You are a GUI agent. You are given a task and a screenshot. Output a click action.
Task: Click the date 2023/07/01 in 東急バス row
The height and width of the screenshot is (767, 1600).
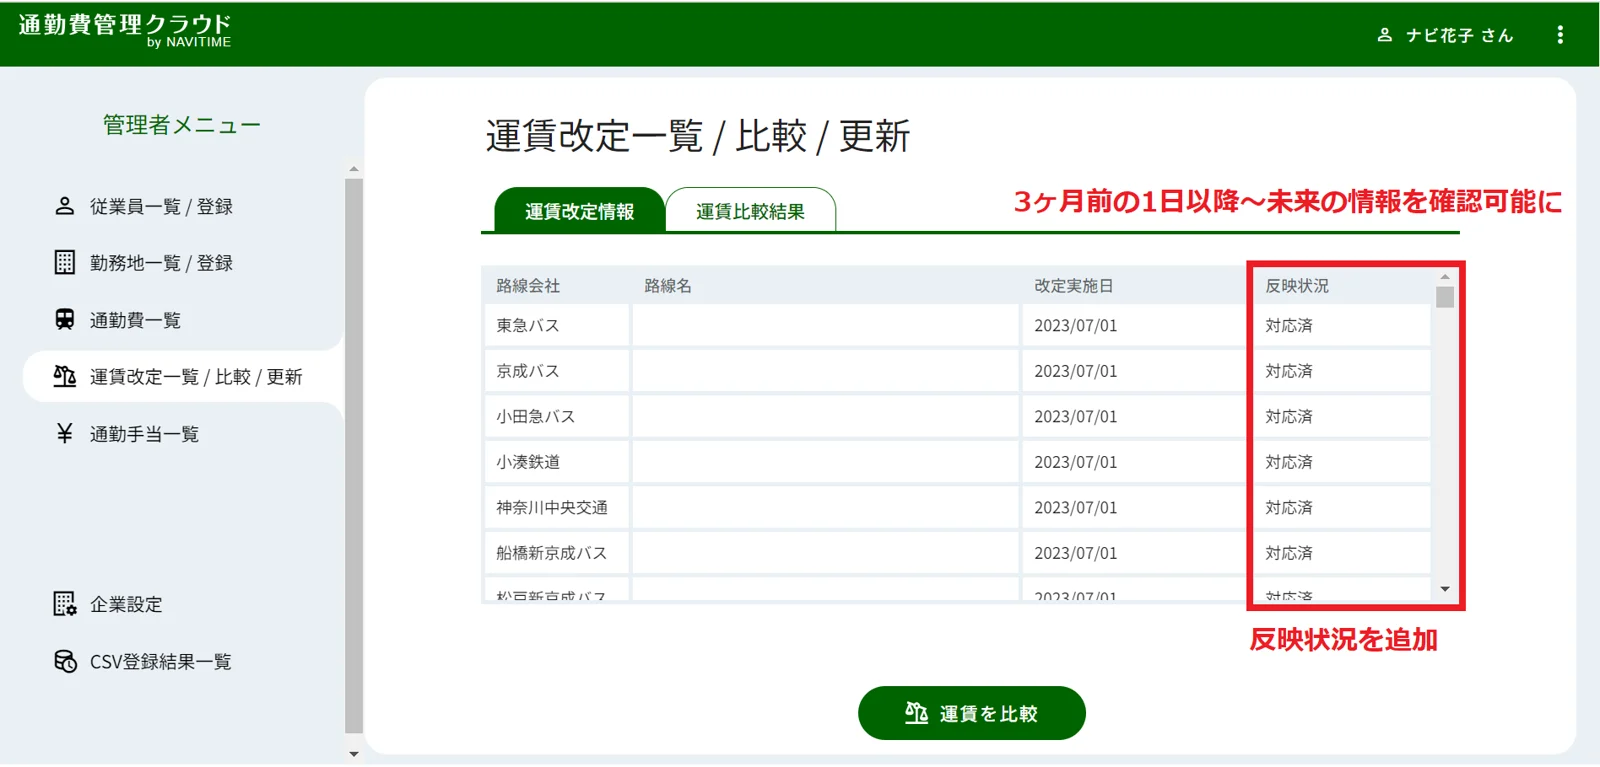tap(1076, 326)
